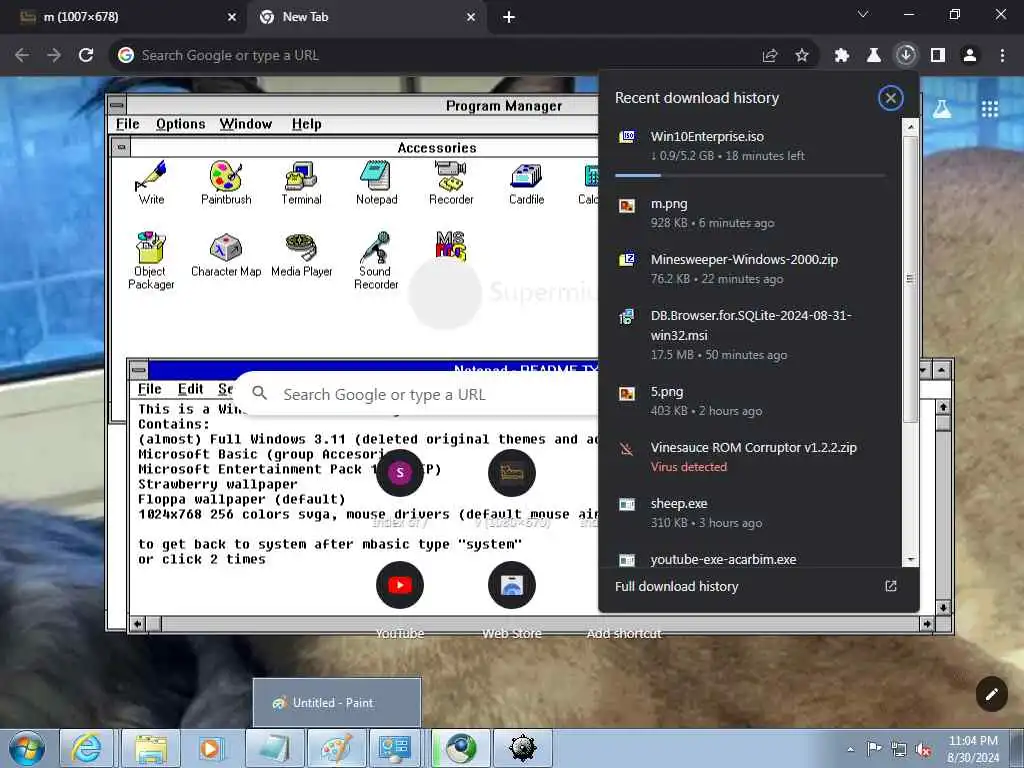The height and width of the screenshot is (768, 1024).
Task: Click the download list scrollbar up arrow
Action: coord(910,126)
